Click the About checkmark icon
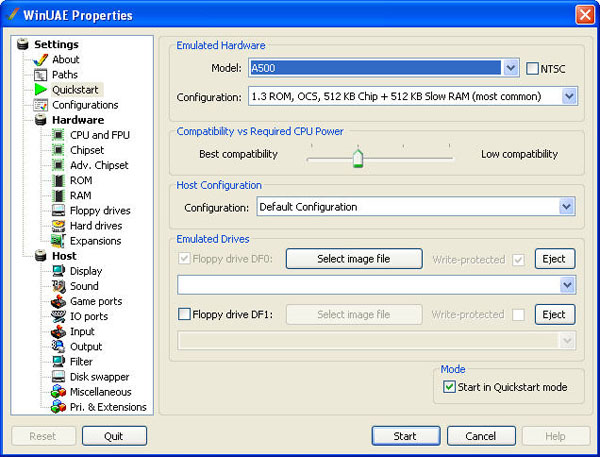This screenshot has height=457, width=600. point(40,60)
